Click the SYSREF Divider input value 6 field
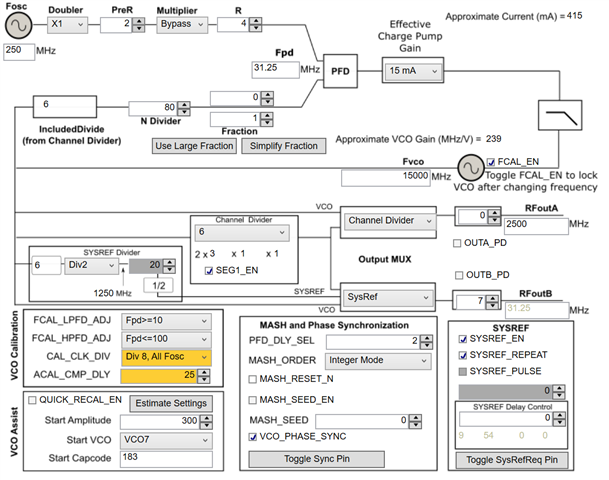 click(47, 265)
